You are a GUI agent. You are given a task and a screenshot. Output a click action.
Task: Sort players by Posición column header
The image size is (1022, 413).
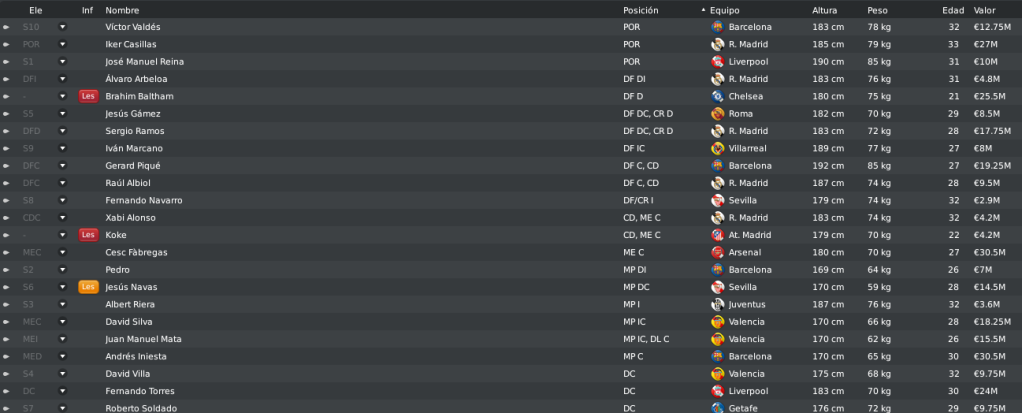click(x=641, y=10)
